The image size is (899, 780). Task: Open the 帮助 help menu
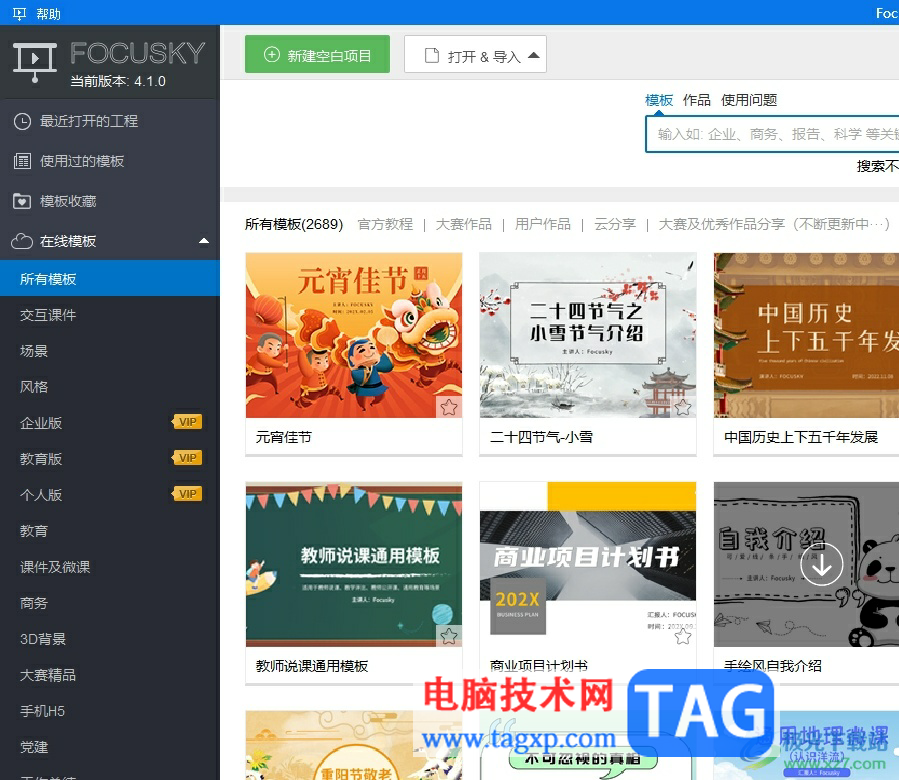(48, 13)
